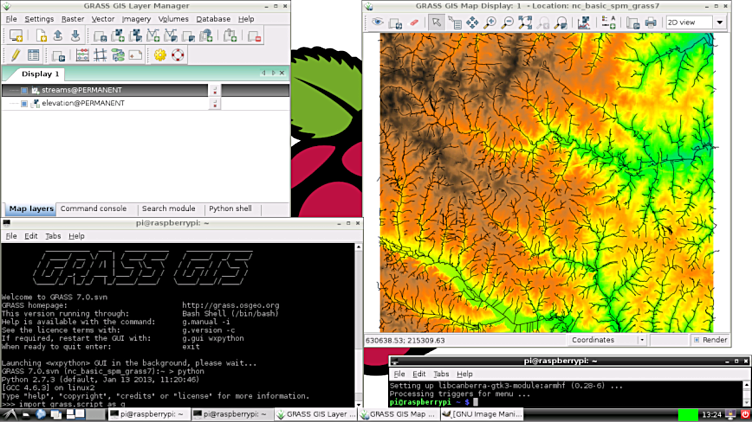Toggle the elevation@PERMANENT layer checkbox
This screenshot has width=752, height=423.
pyautogui.click(x=24, y=103)
